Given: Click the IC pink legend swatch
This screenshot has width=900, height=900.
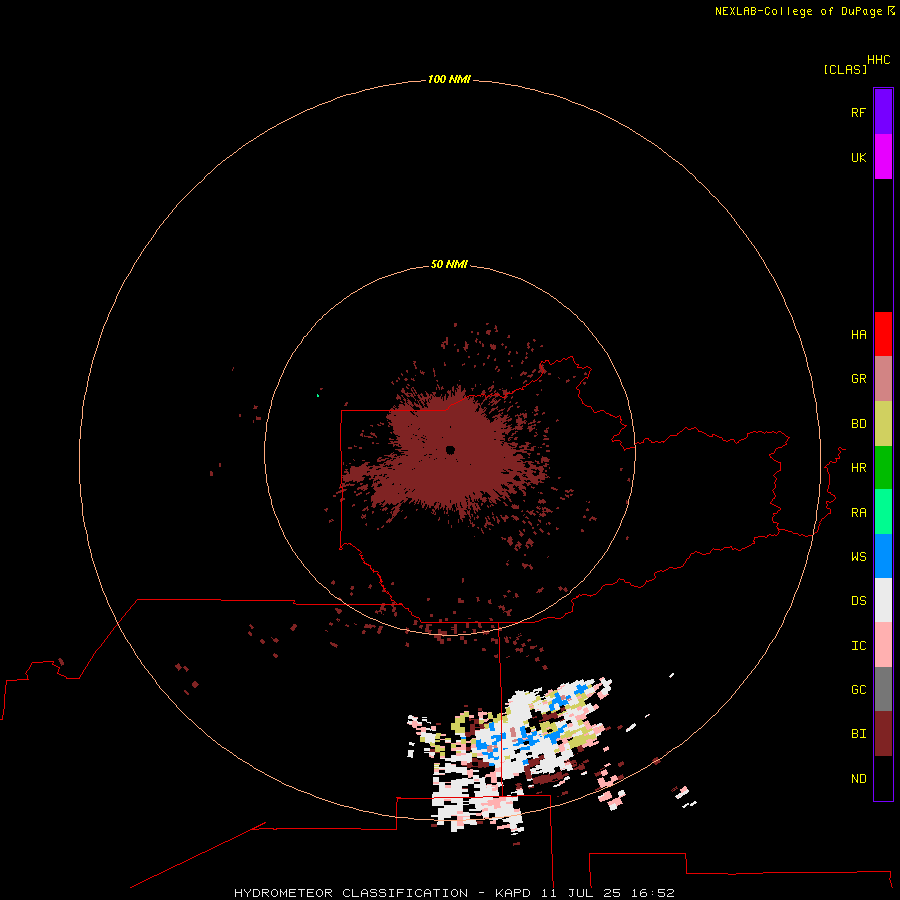Looking at the screenshot, I should pyautogui.click(x=883, y=645).
